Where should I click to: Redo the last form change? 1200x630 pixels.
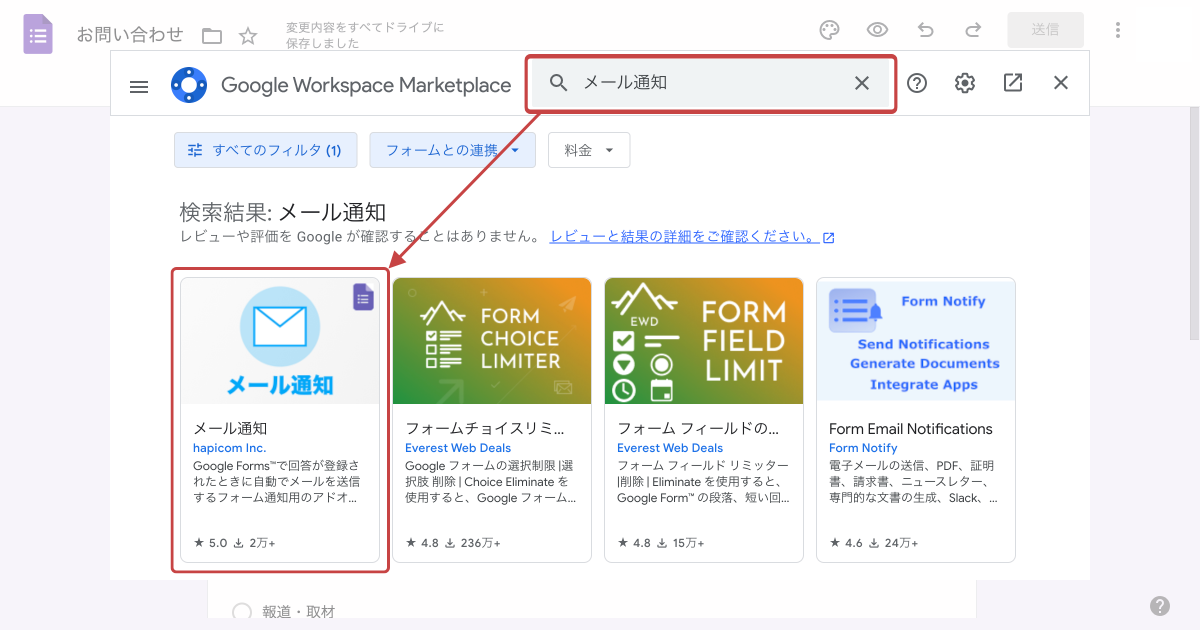[x=973, y=30]
